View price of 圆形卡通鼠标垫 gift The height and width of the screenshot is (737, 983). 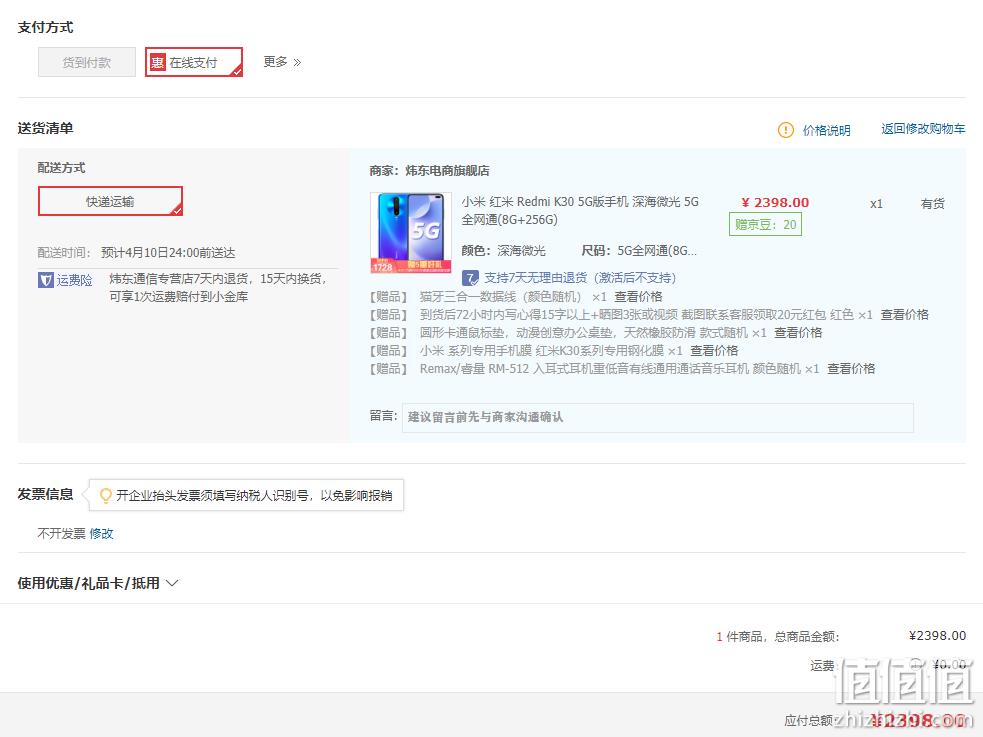[797, 333]
